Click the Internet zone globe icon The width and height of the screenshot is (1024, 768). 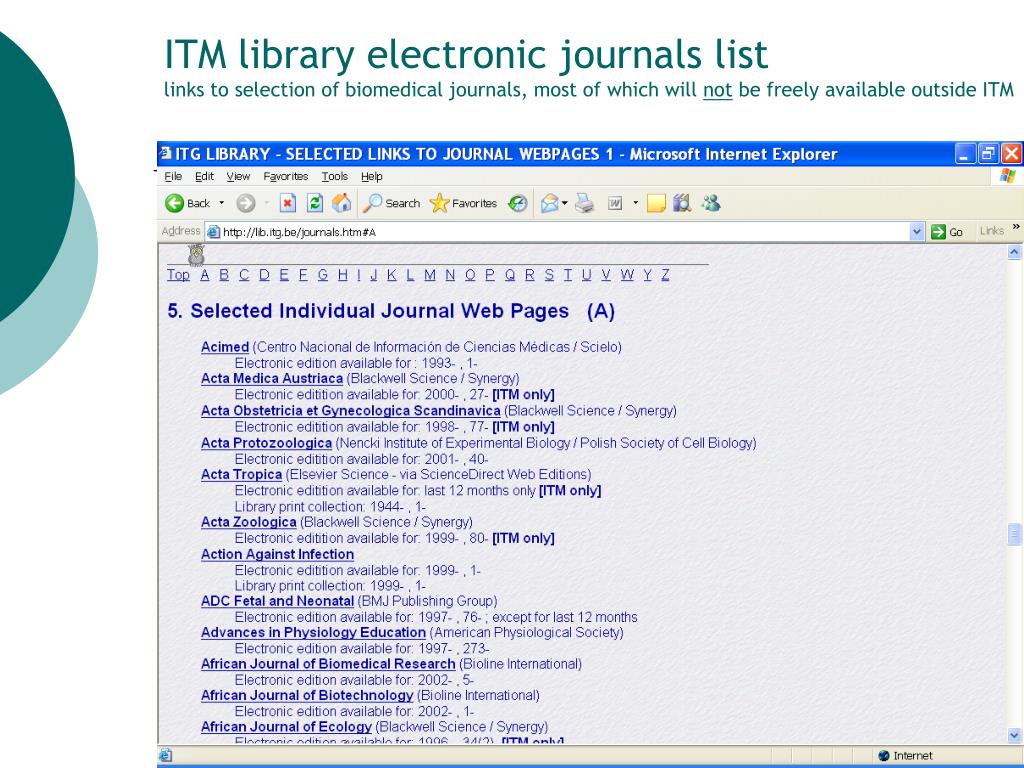tap(884, 756)
